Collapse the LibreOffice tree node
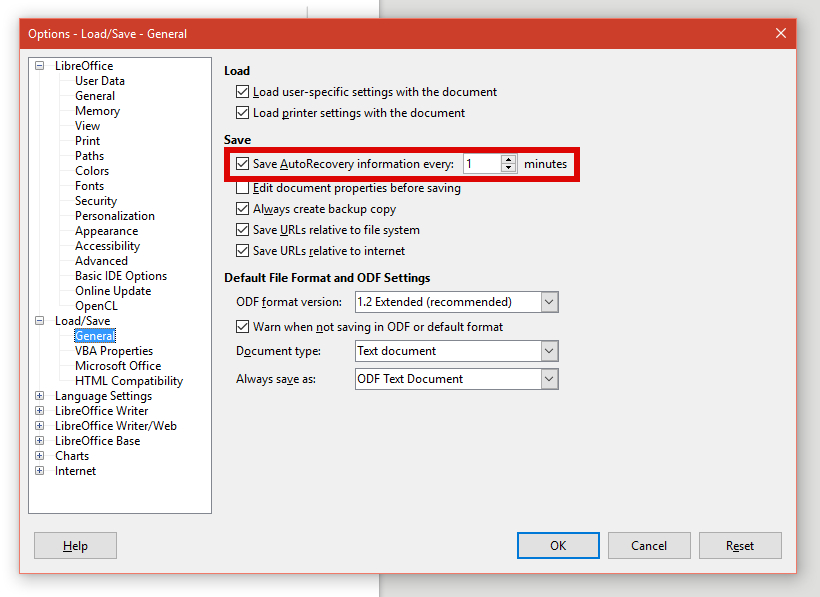Image resolution: width=820 pixels, height=597 pixels. click(x=40, y=66)
